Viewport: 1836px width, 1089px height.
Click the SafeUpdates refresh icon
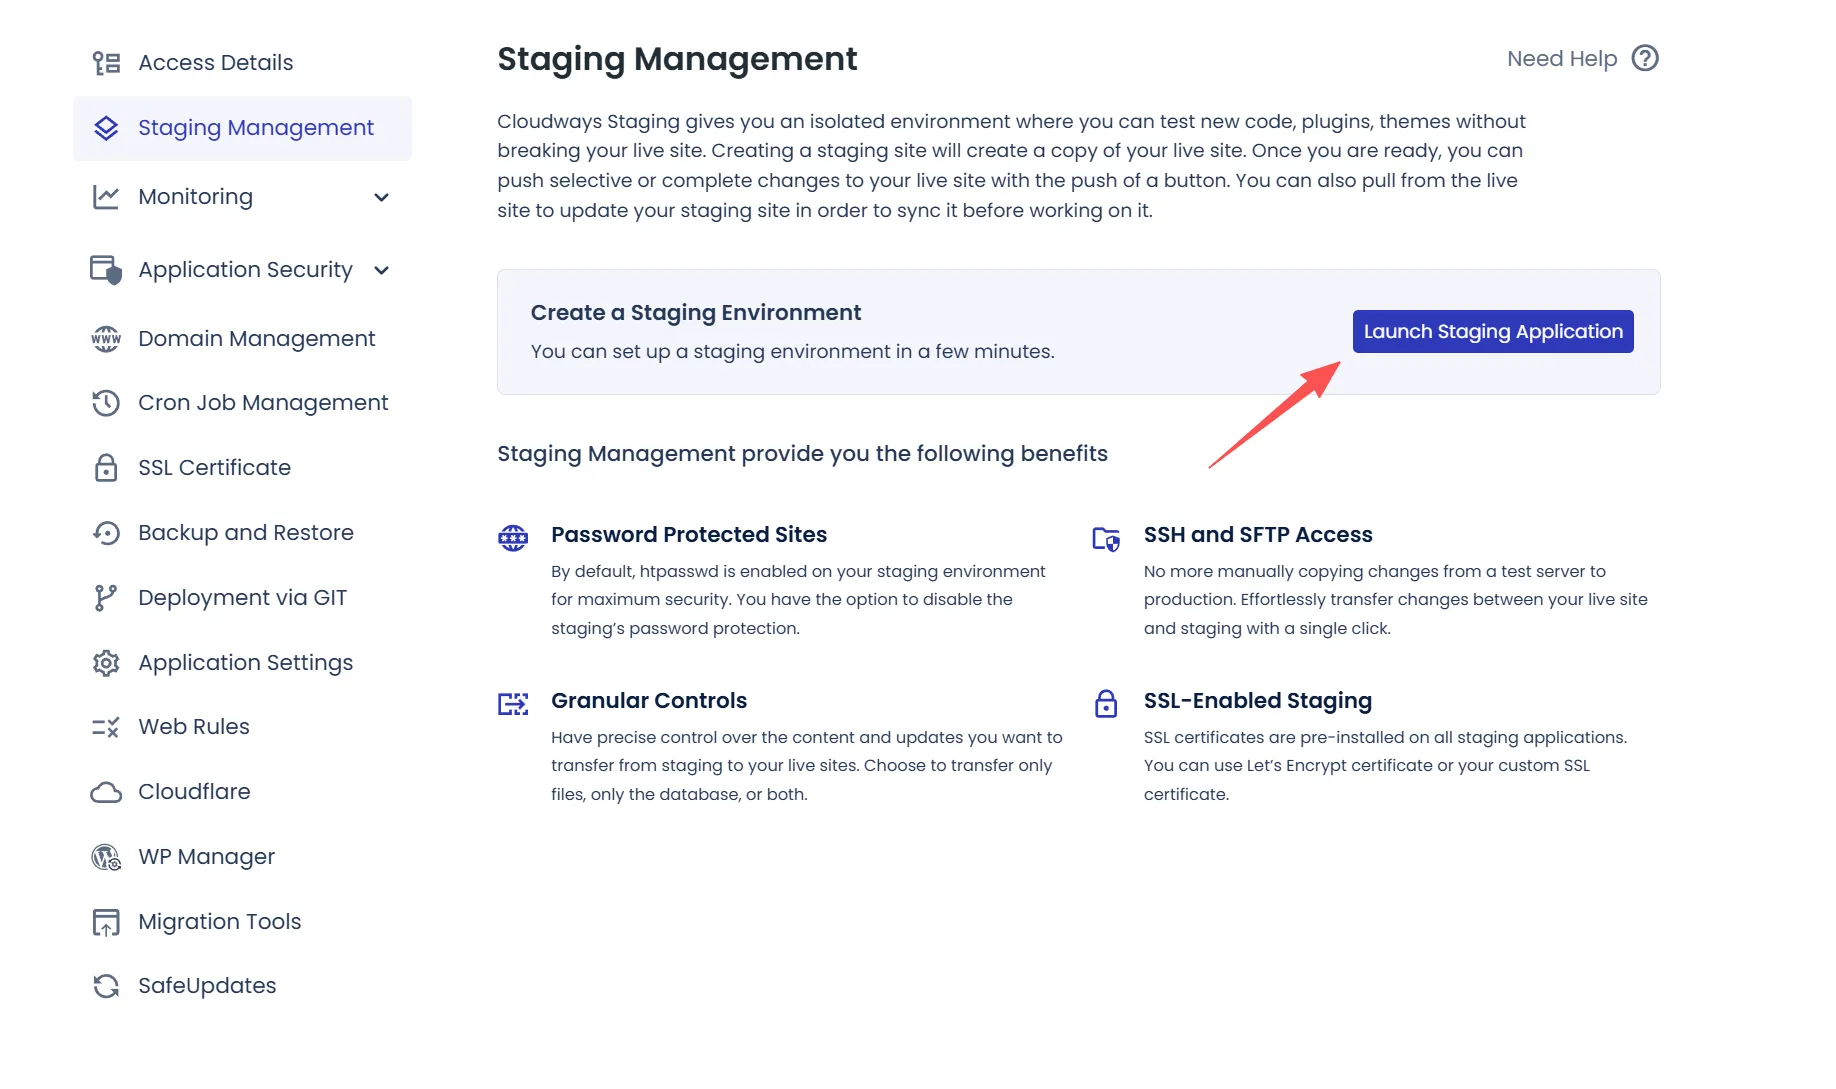pyautogui.click(x=106, y=986)
